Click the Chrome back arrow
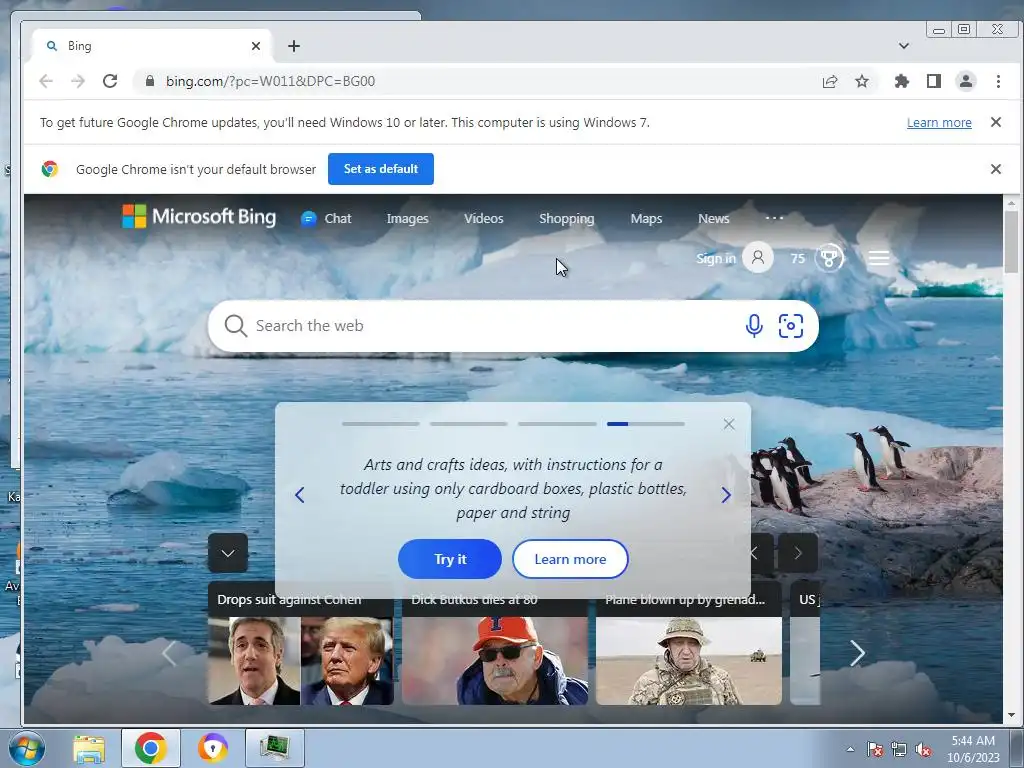Screen dimensions: 1024x768 coord(46,81)
